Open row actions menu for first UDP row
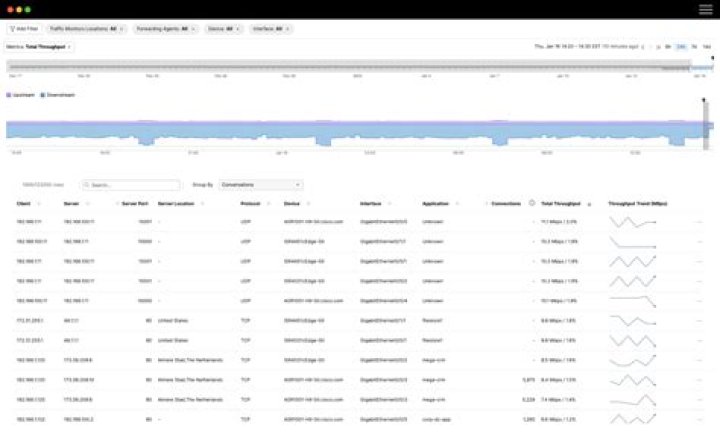Viewport: 720px width, 437px height. pyautogui.click(x=699, y=222)
